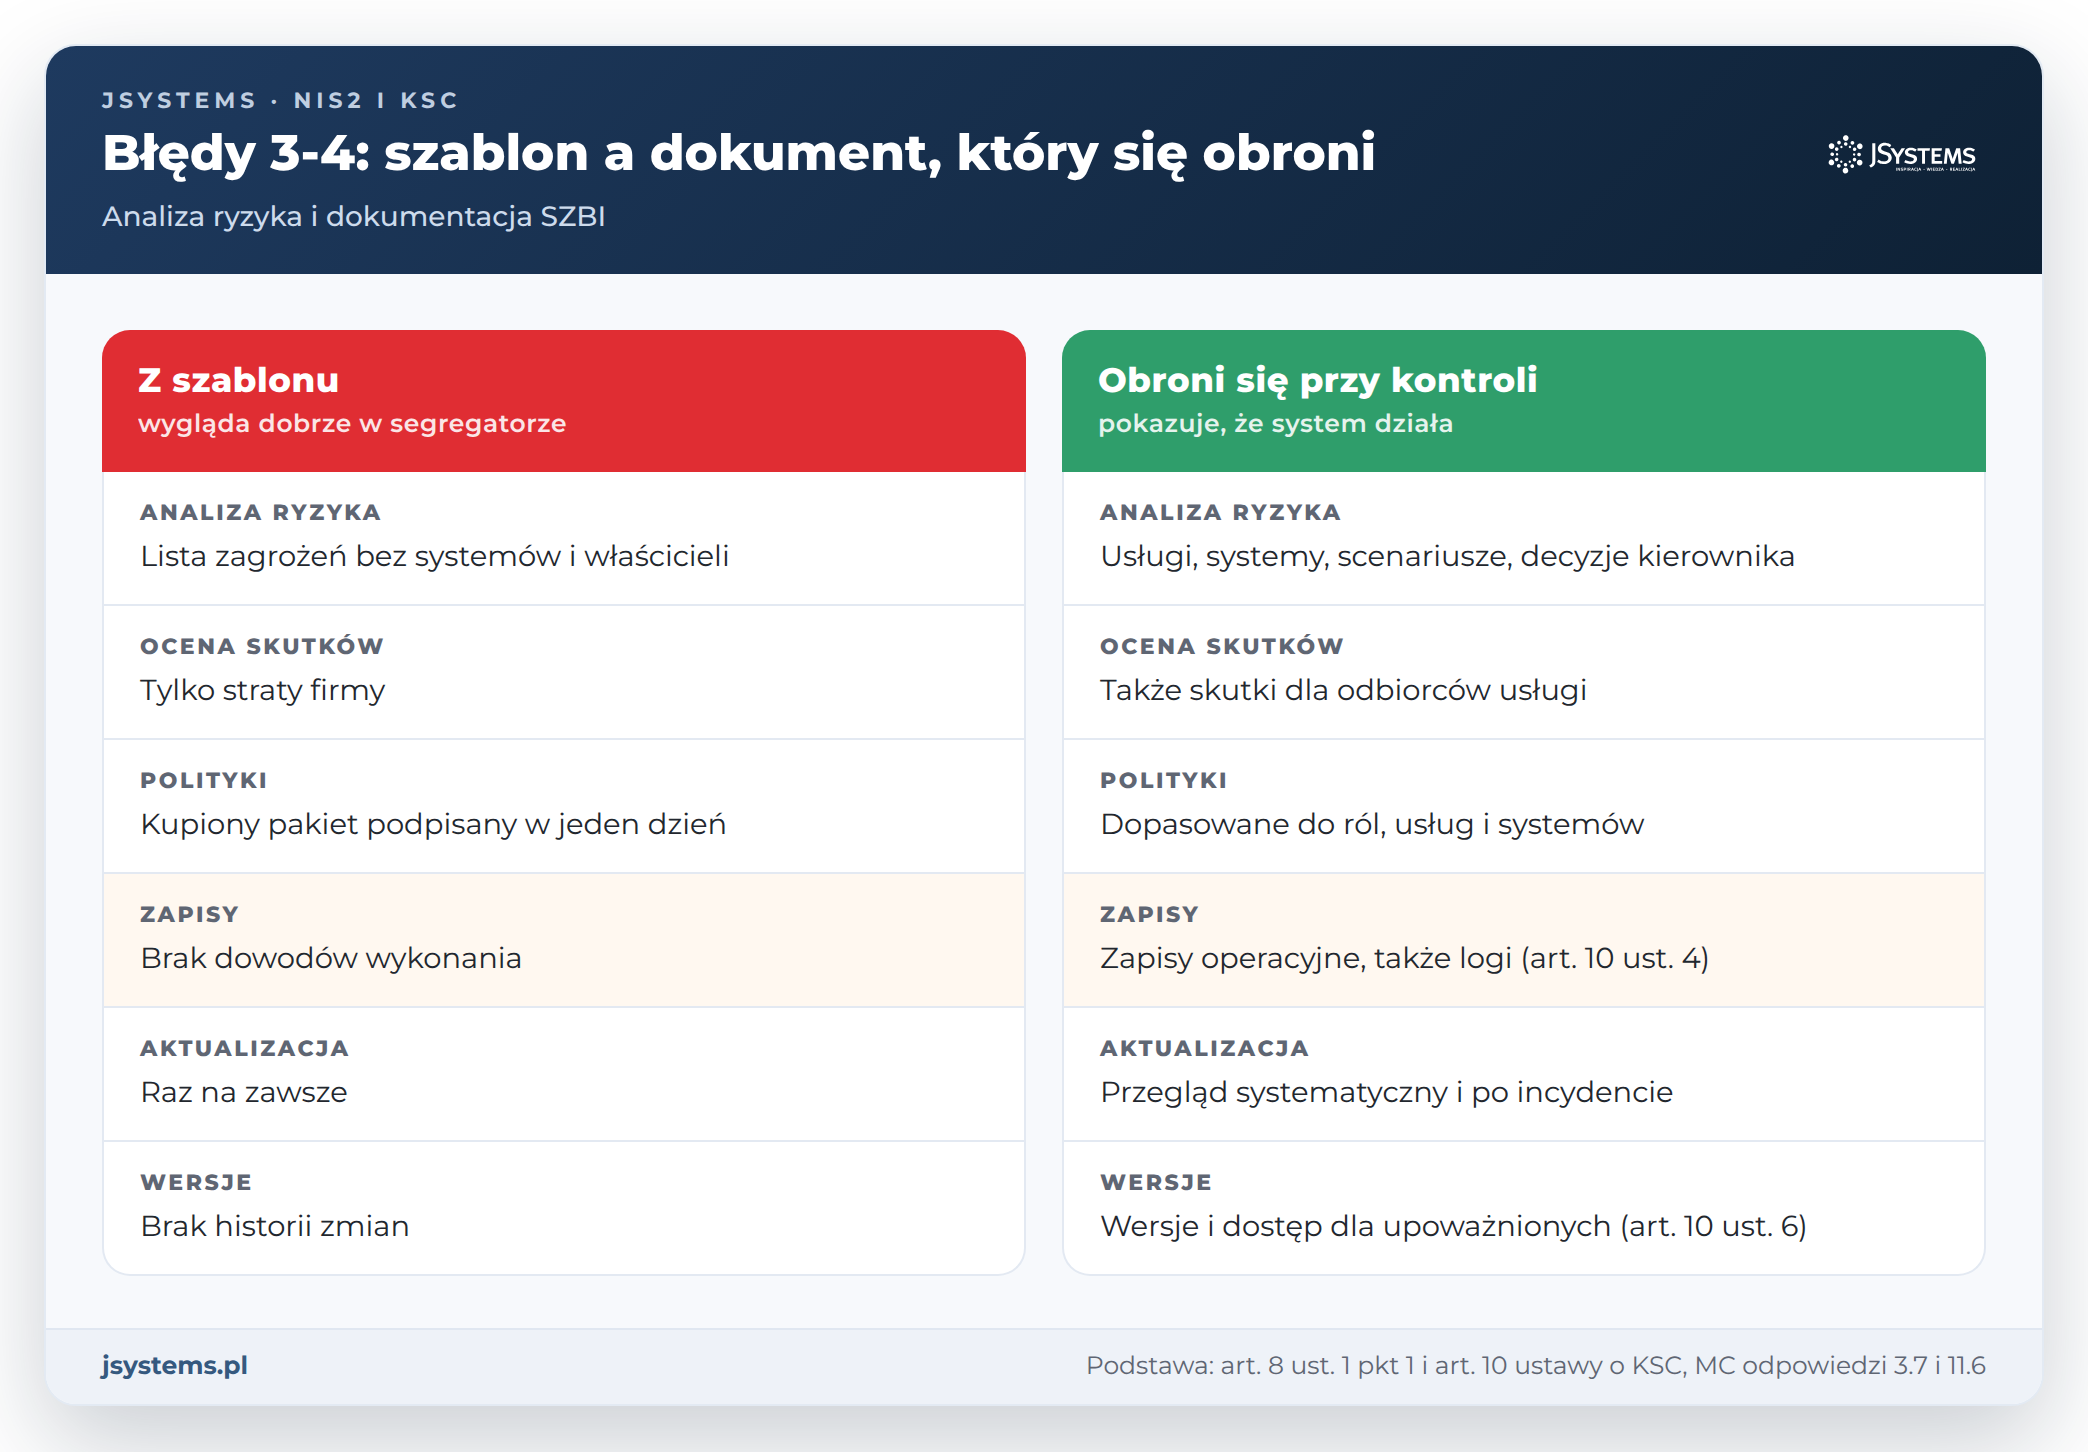Select 'Także skutki dla odbiorców usługi'
Screen dimensions: 2088x1452
point(1343,690)
